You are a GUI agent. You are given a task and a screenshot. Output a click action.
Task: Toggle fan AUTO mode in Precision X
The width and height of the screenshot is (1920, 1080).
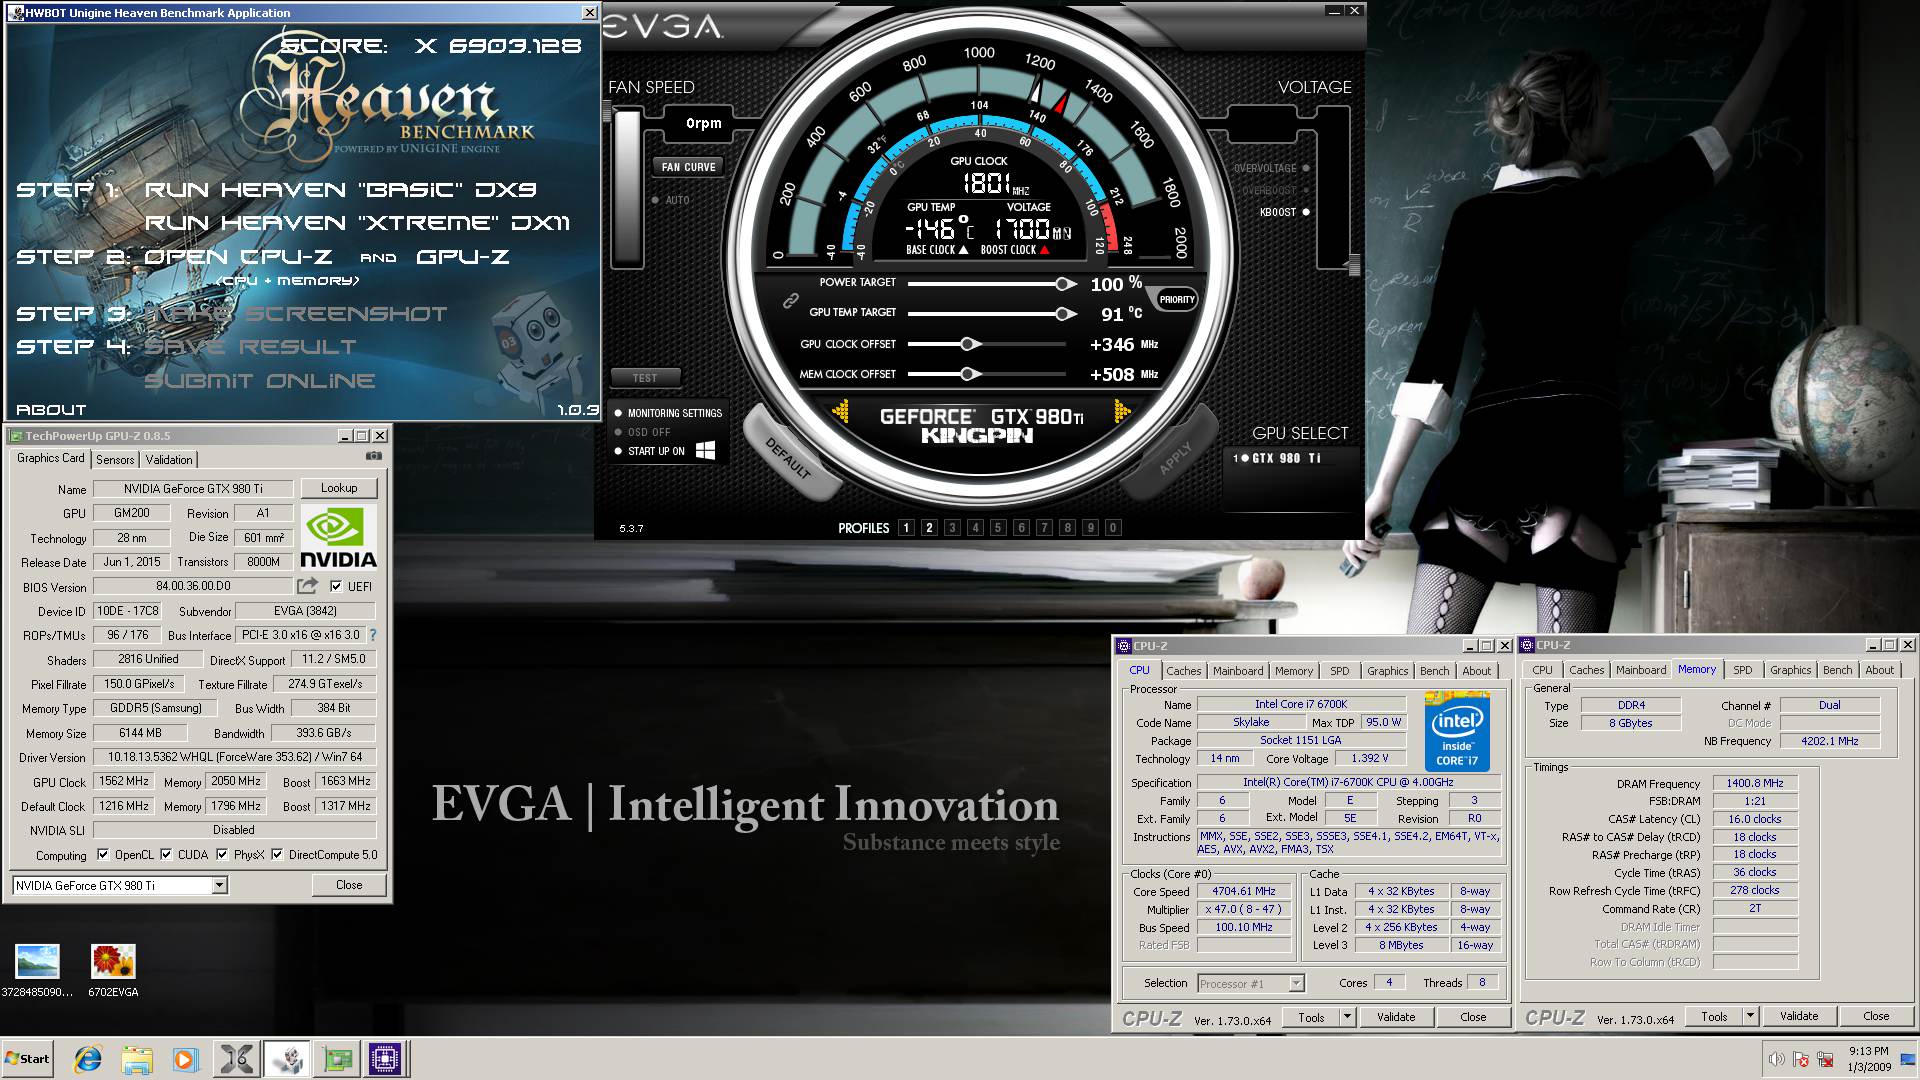click(x=671, y=200)
